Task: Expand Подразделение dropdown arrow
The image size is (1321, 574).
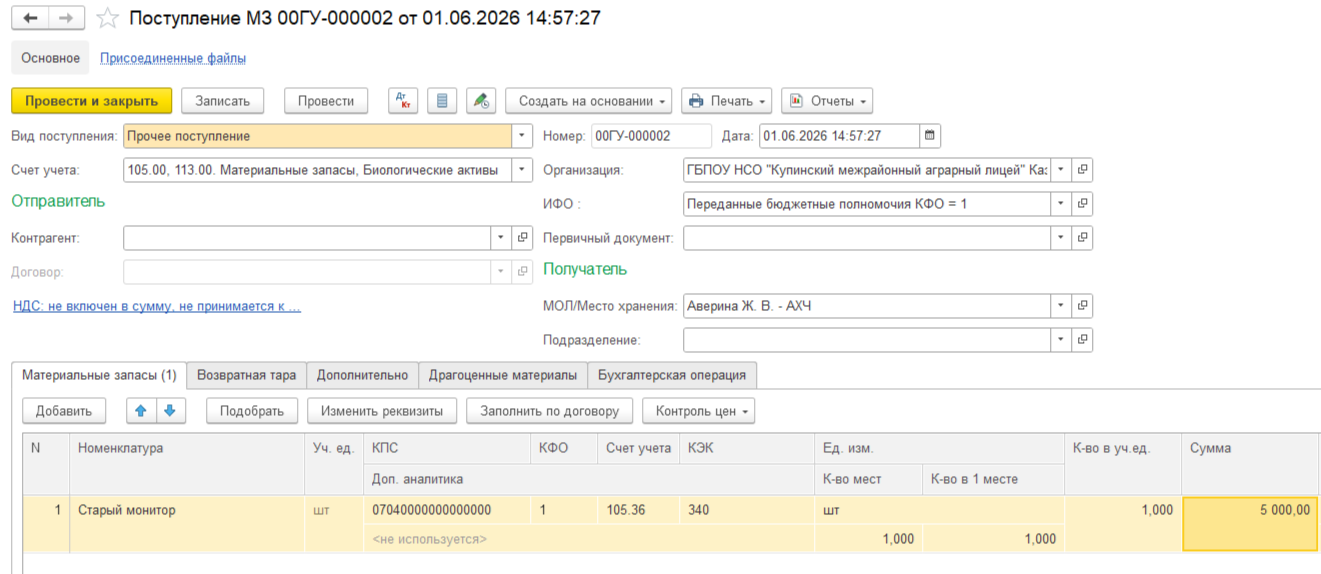Action: (1061, 340)
